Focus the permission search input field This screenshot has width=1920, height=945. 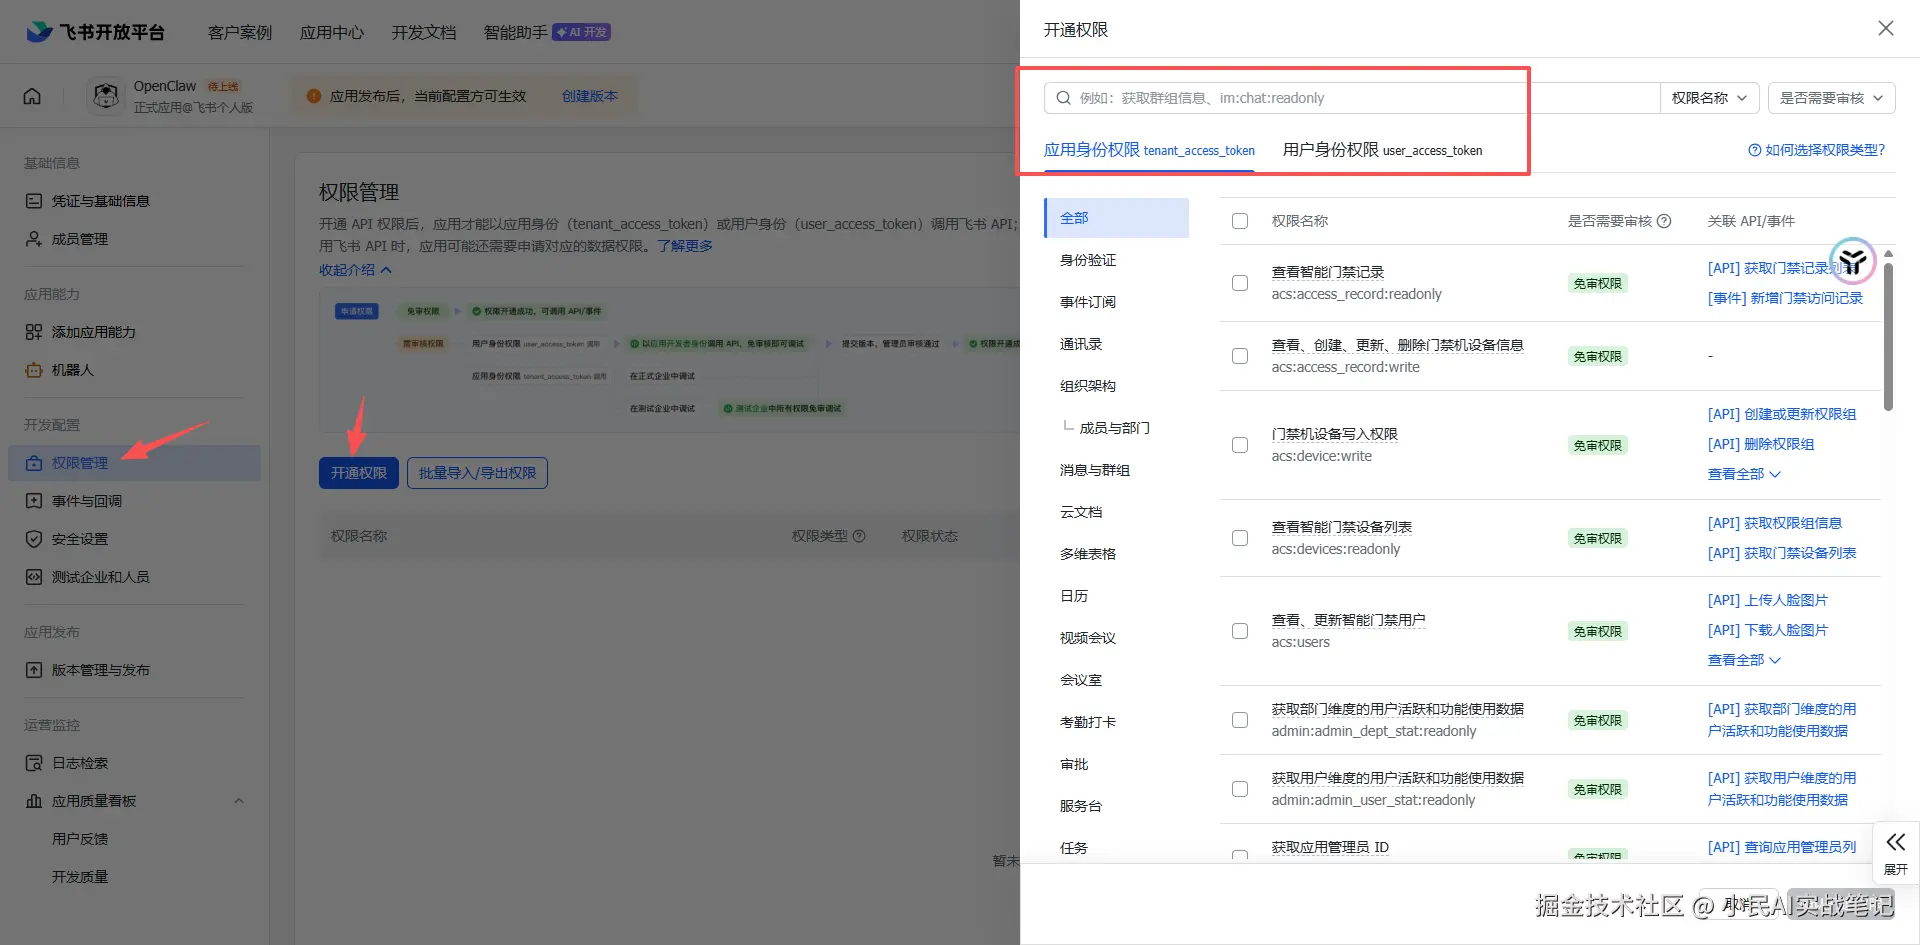(x=1352, y=98)
